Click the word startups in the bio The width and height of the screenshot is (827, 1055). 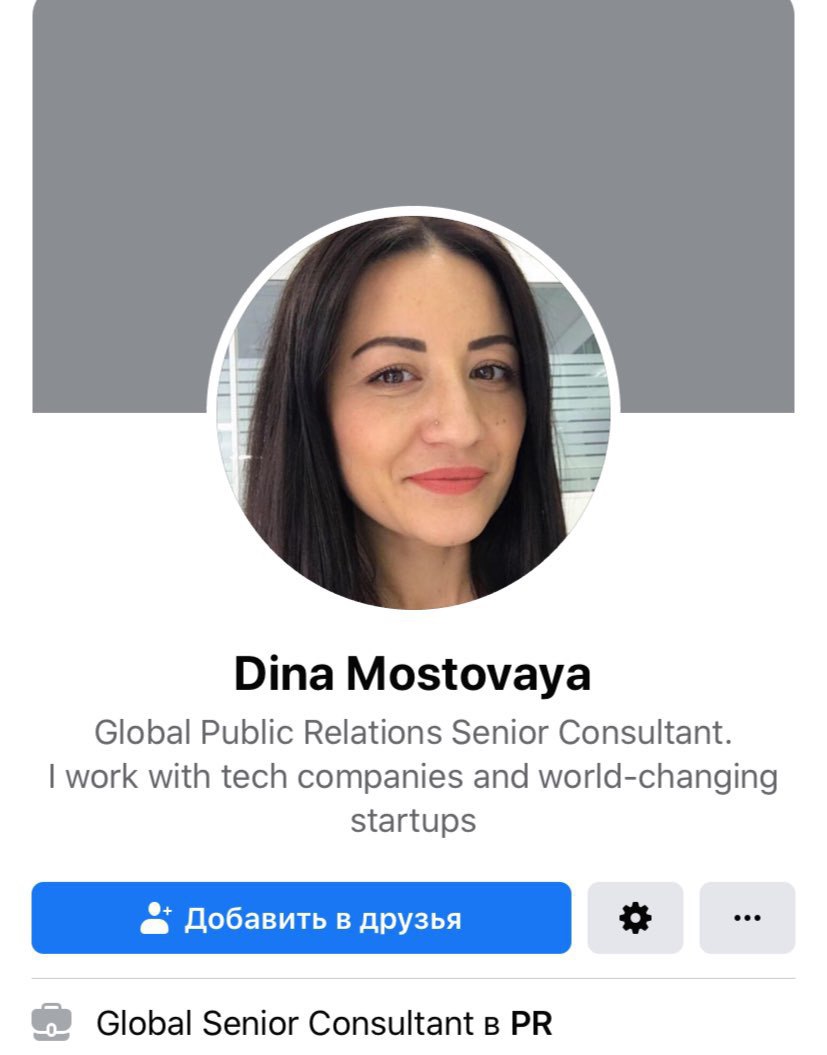pos(413,822)
